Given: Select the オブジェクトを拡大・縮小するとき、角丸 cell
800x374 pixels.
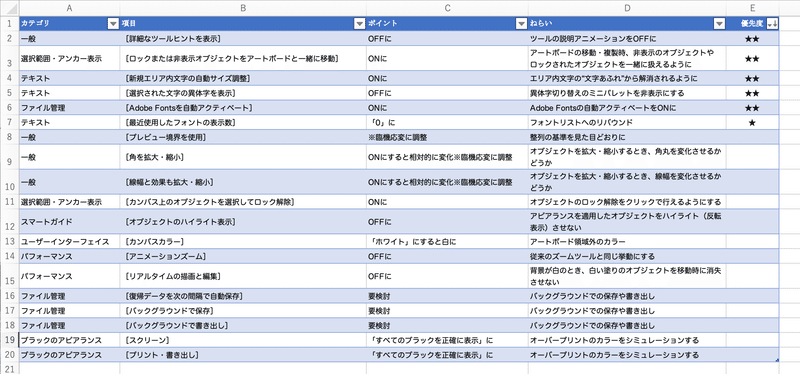Looking at the screenshot, I should tap(627, 157).
